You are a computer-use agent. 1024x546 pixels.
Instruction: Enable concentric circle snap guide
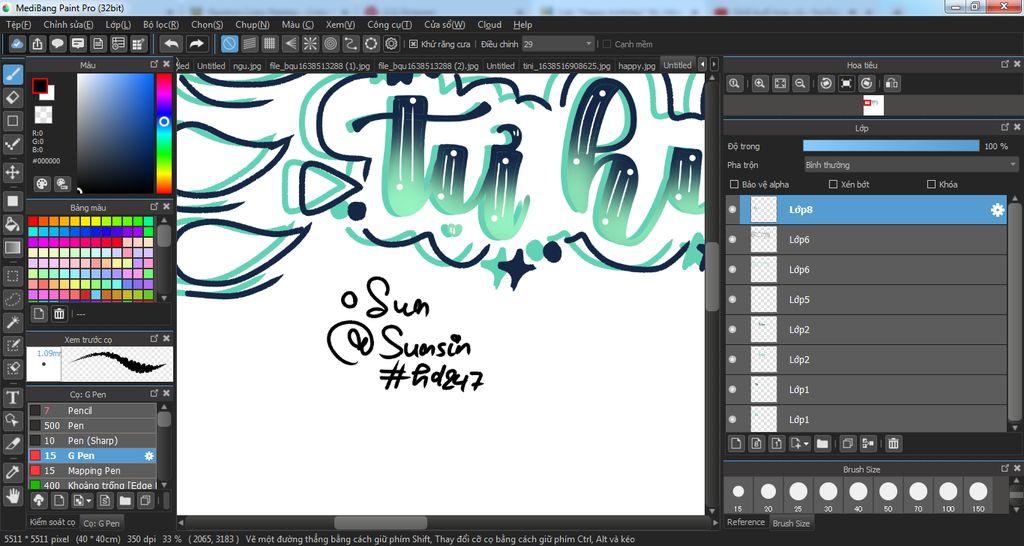coord(330,44)
